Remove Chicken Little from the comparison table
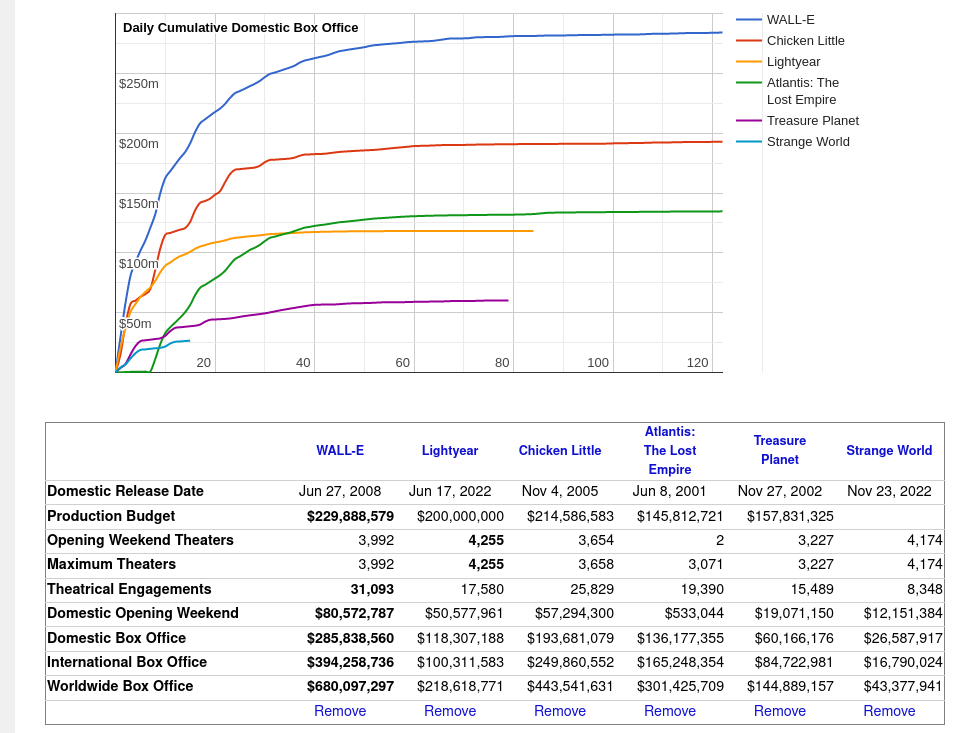 point(560,711)
